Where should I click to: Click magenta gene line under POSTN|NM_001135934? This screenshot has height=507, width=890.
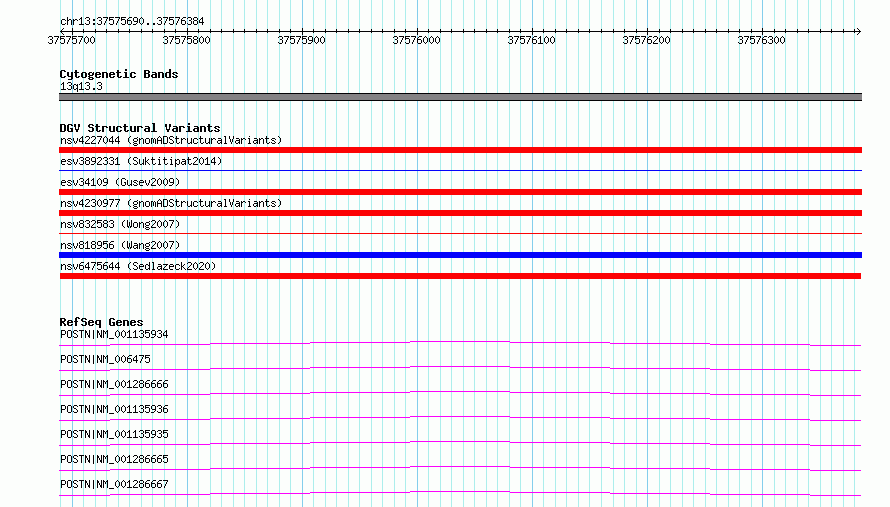[x=460, y=343]
